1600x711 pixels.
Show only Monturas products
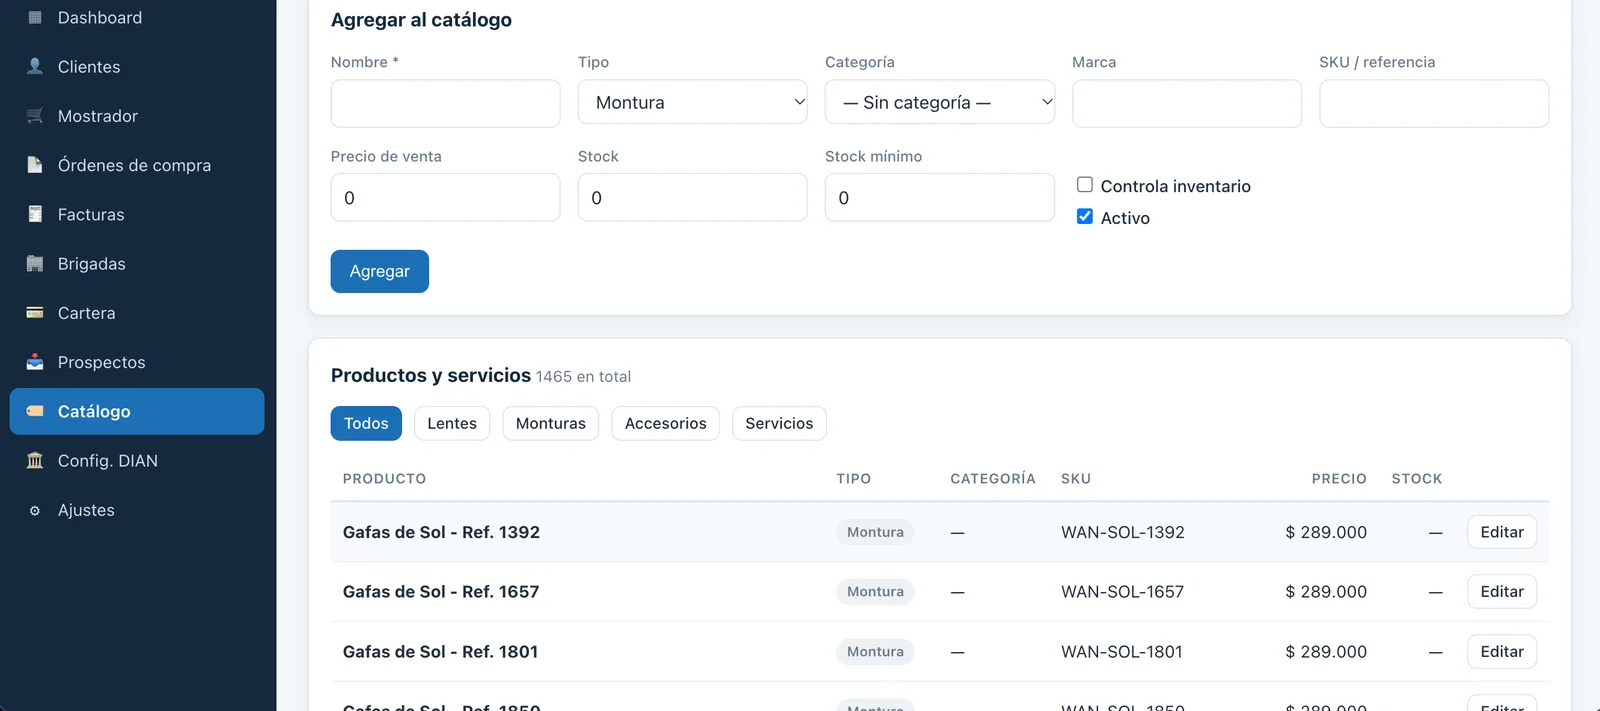(551, 424)
